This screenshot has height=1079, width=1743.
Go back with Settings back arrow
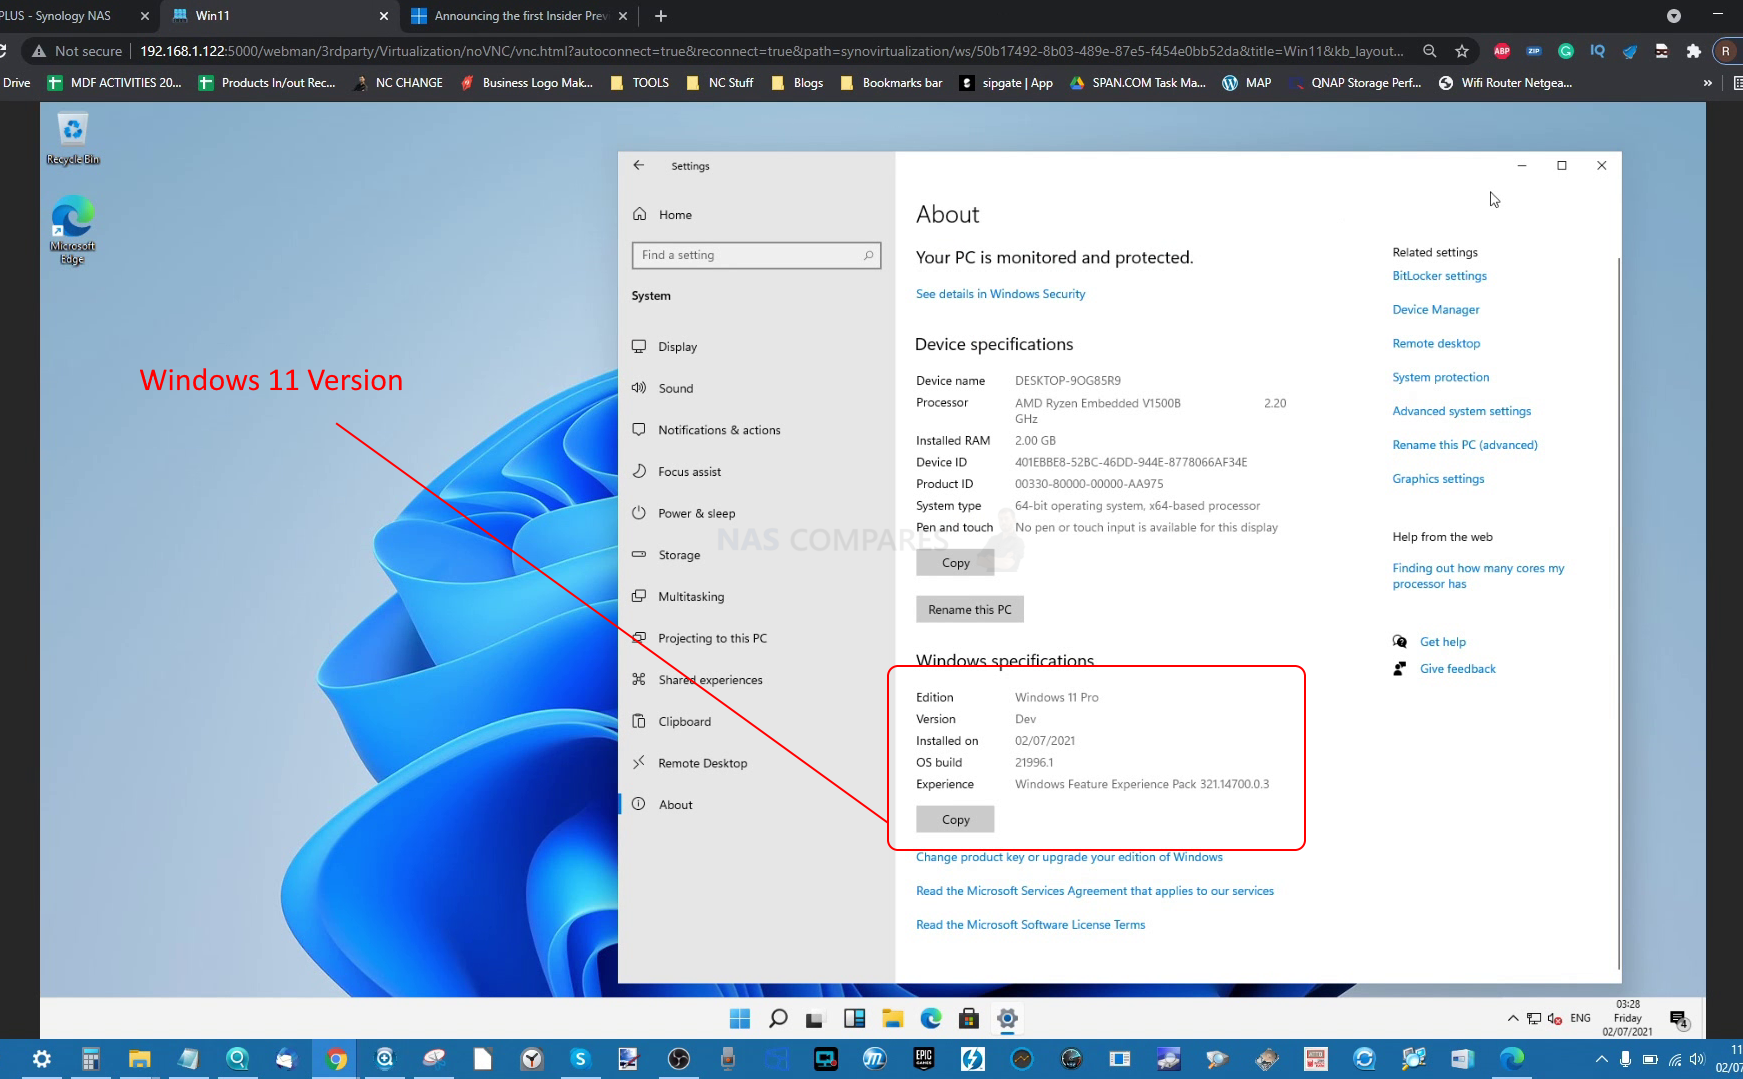coord(639,166)
